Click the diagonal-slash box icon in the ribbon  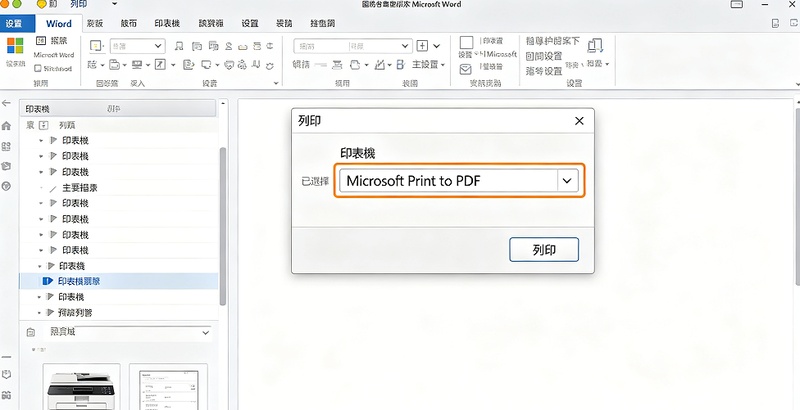click(x=160, y=65)
